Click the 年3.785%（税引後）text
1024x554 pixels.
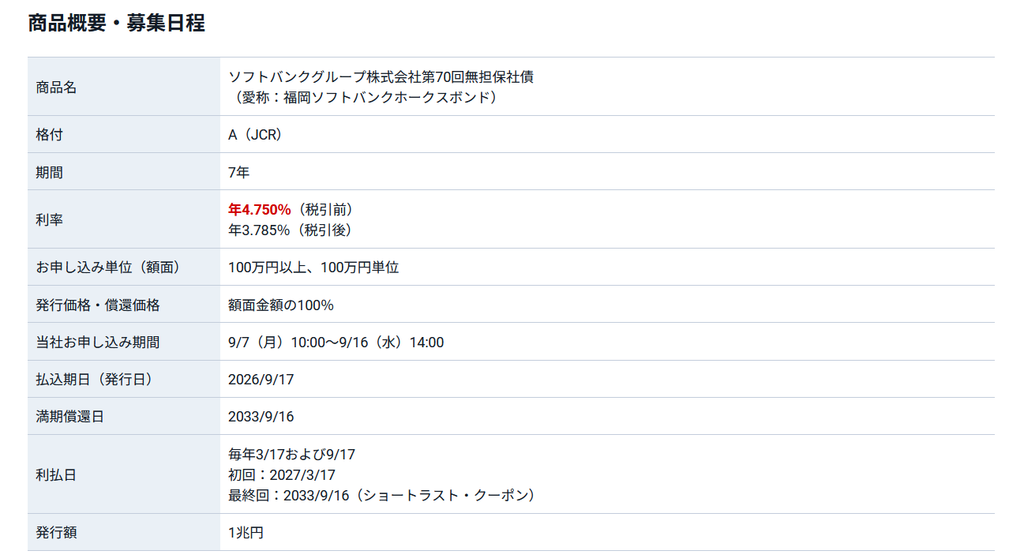tap(293, 230)
